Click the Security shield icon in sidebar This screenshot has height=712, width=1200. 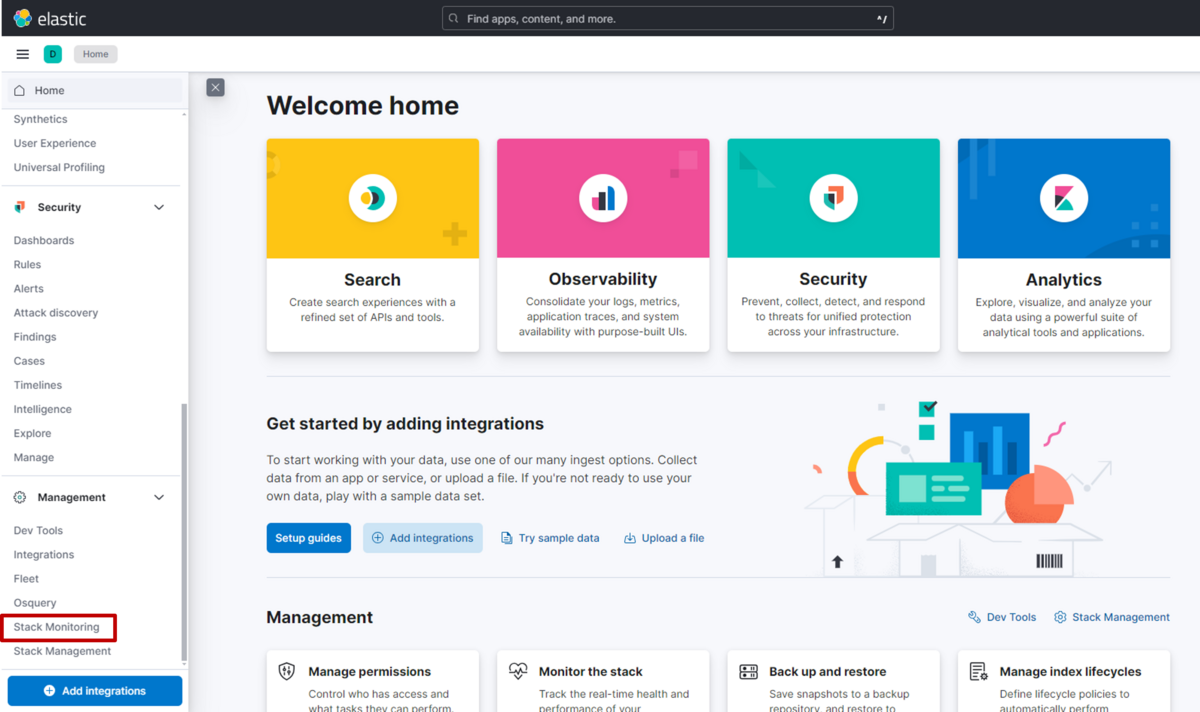[x=20, y=207]
